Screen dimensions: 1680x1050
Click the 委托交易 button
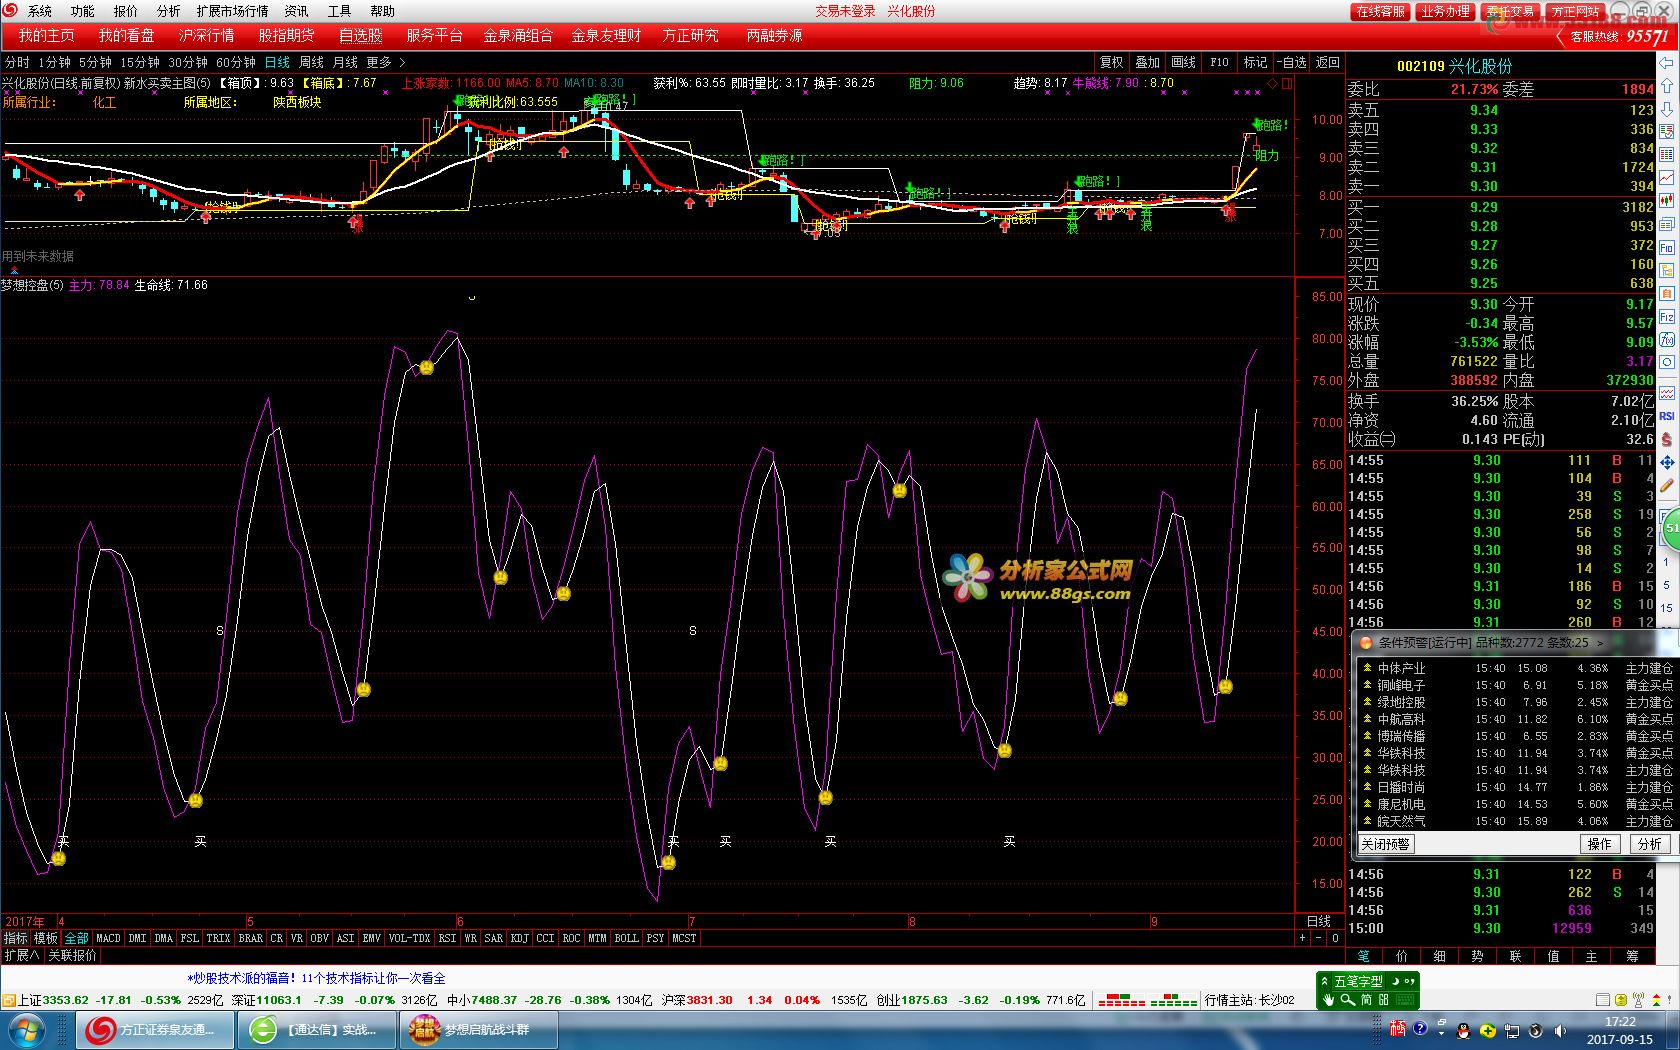pyautogui.click(x=1510, y=11)
